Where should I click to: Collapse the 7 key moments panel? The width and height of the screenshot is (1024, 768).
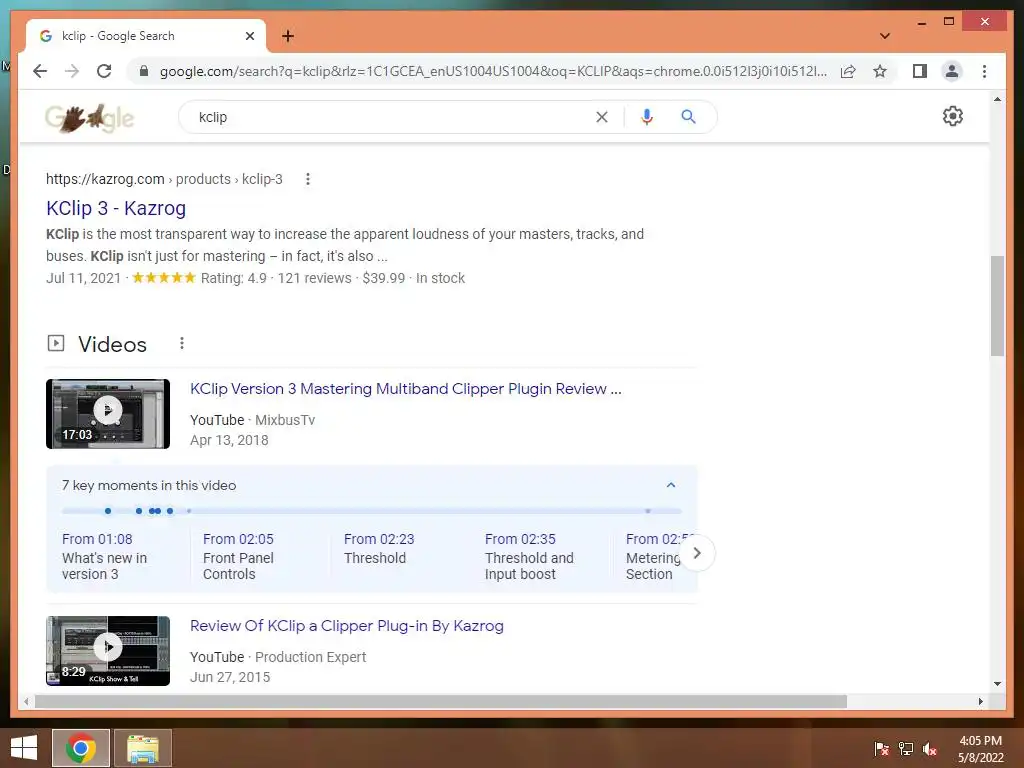(671, 485)
